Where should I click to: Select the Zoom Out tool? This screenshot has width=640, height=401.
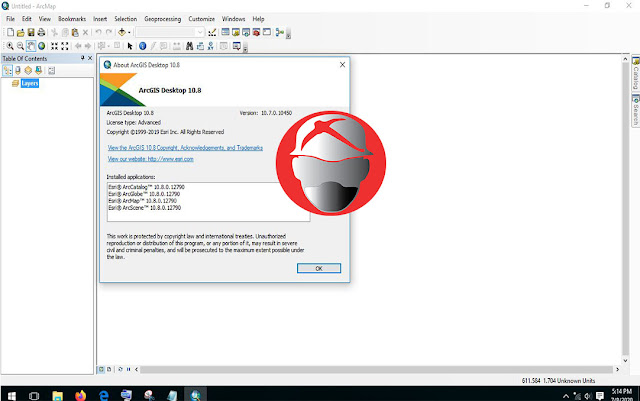(x=20, y=46)
